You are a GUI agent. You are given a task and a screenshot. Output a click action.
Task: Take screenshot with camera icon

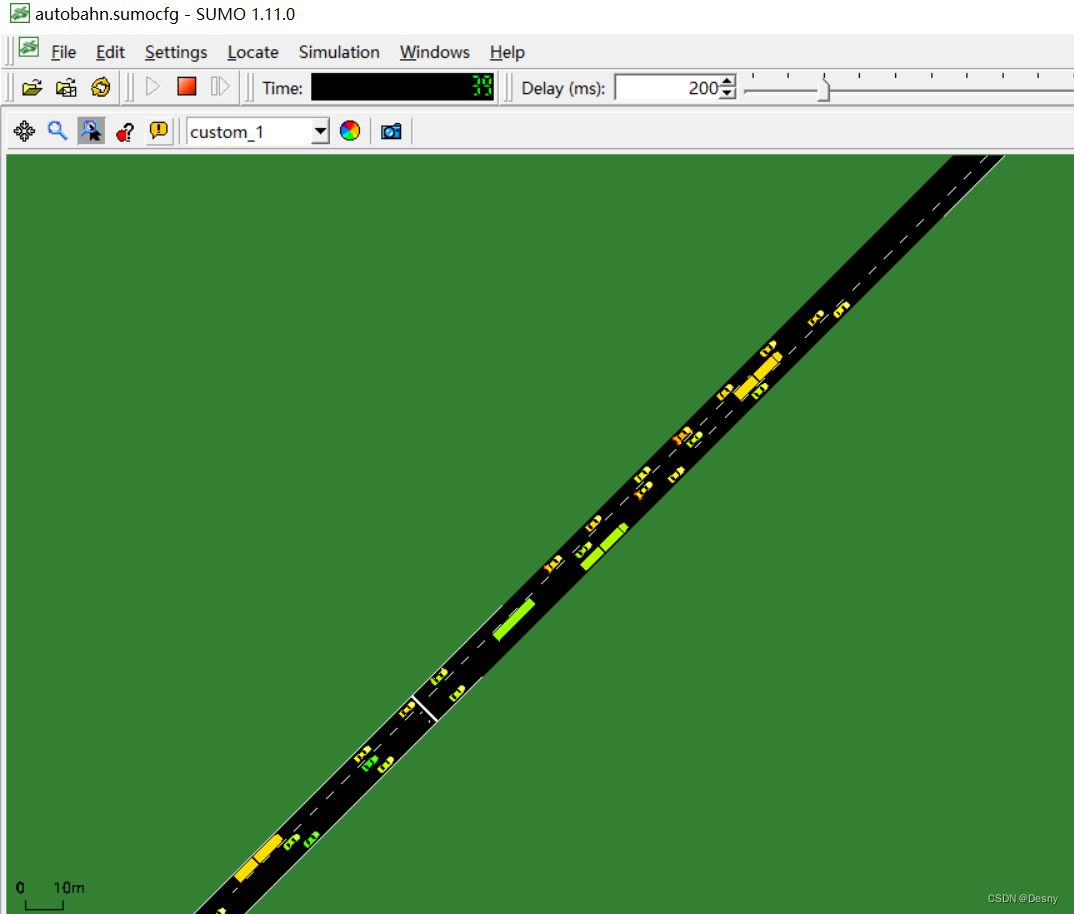point(391,131)
